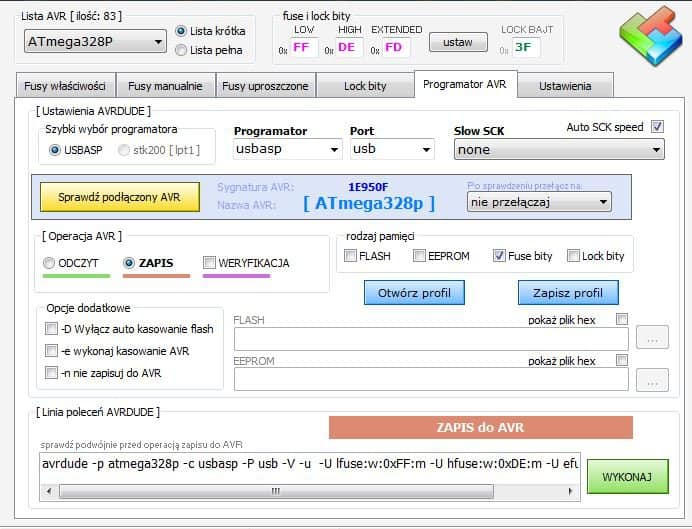
Task: Click the Otwórz profil button
Action: coord(414,293)
